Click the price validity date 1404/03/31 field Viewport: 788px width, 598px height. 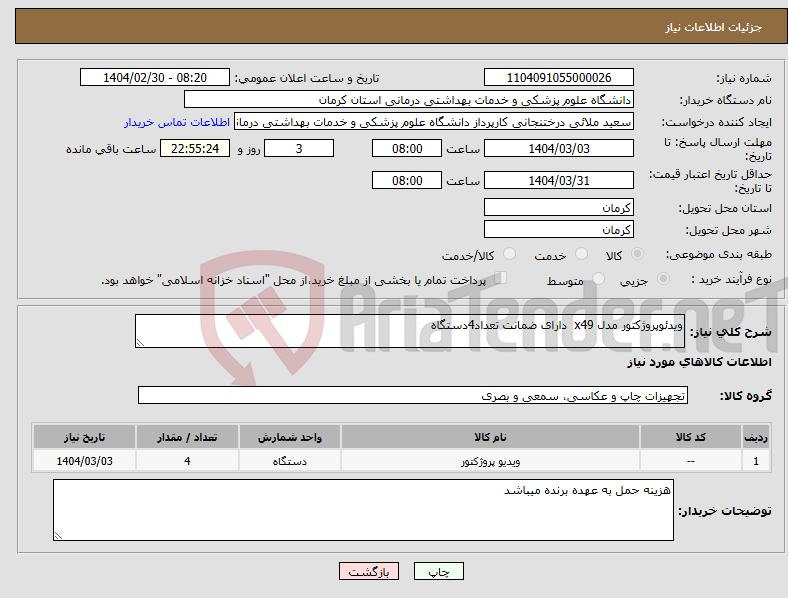pos(558,180)
